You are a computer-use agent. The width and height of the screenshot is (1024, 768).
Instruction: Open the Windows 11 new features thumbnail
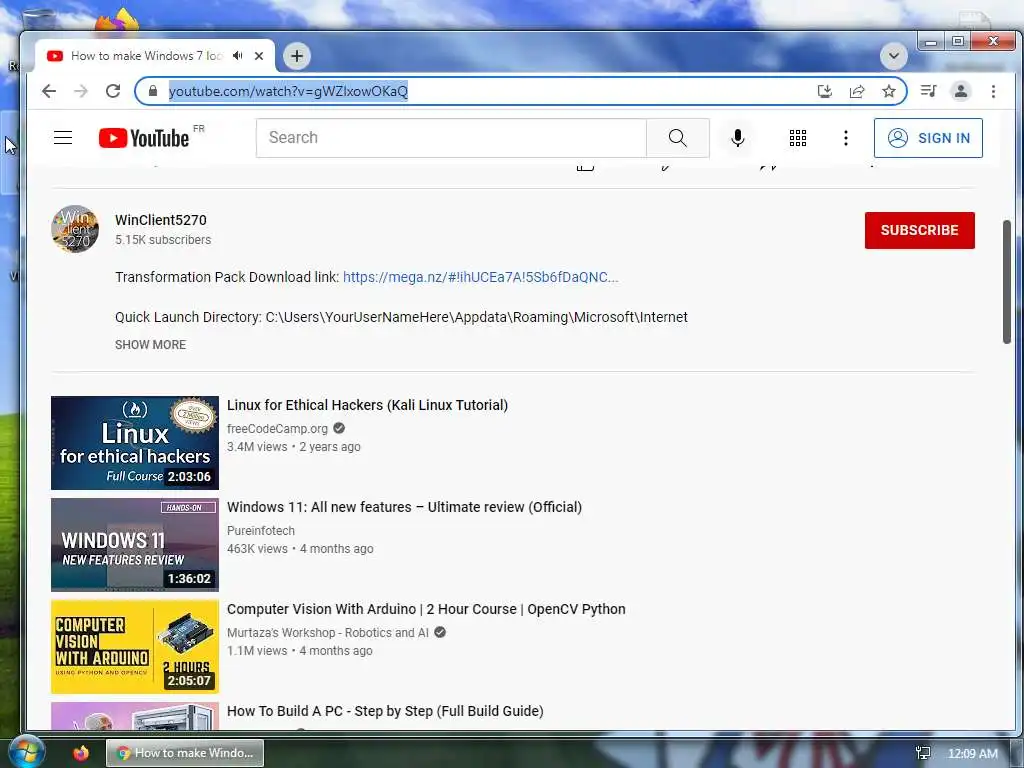(x=135, y=545)
